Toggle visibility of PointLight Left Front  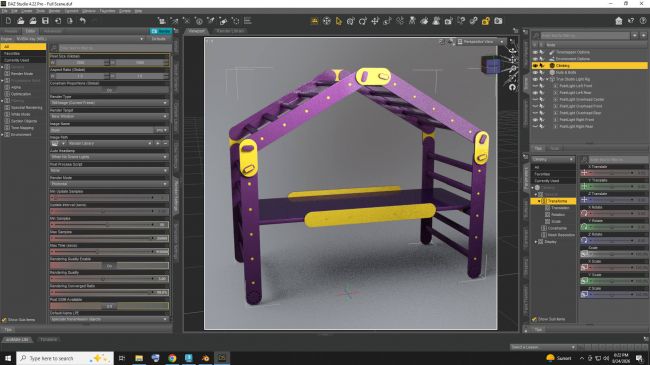(x=535, y=86)
